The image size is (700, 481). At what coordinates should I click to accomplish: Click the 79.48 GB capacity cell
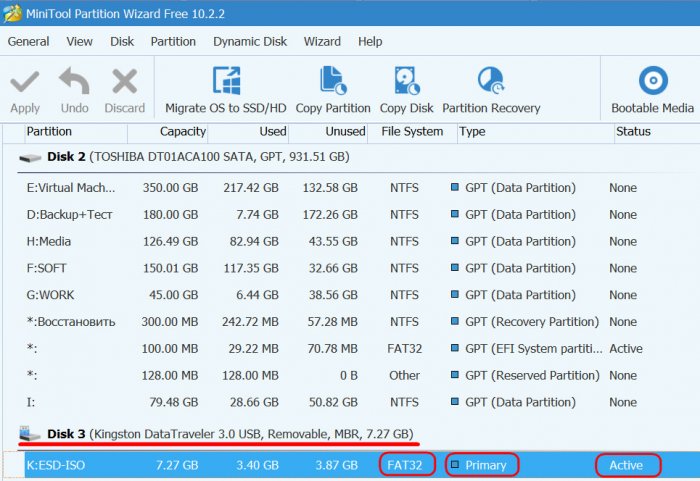pyautogui.click(x=174, y=402)
